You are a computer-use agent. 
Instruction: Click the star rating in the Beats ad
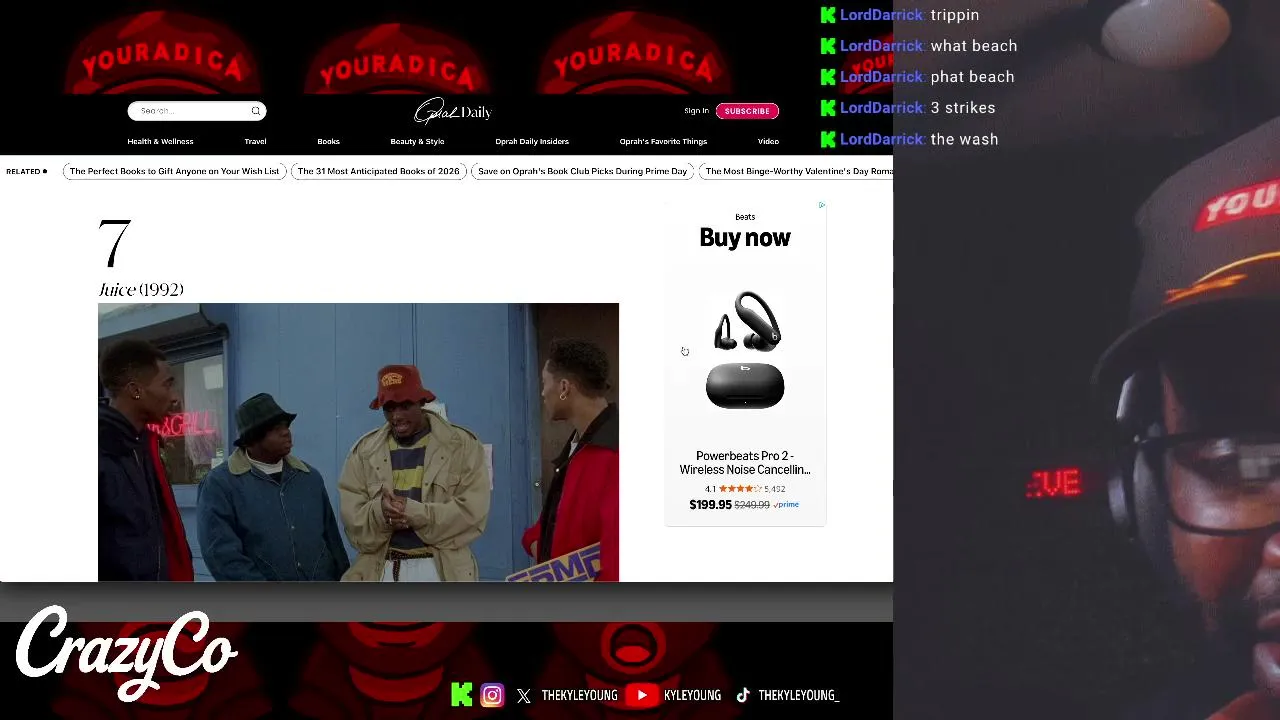[740, 489]
